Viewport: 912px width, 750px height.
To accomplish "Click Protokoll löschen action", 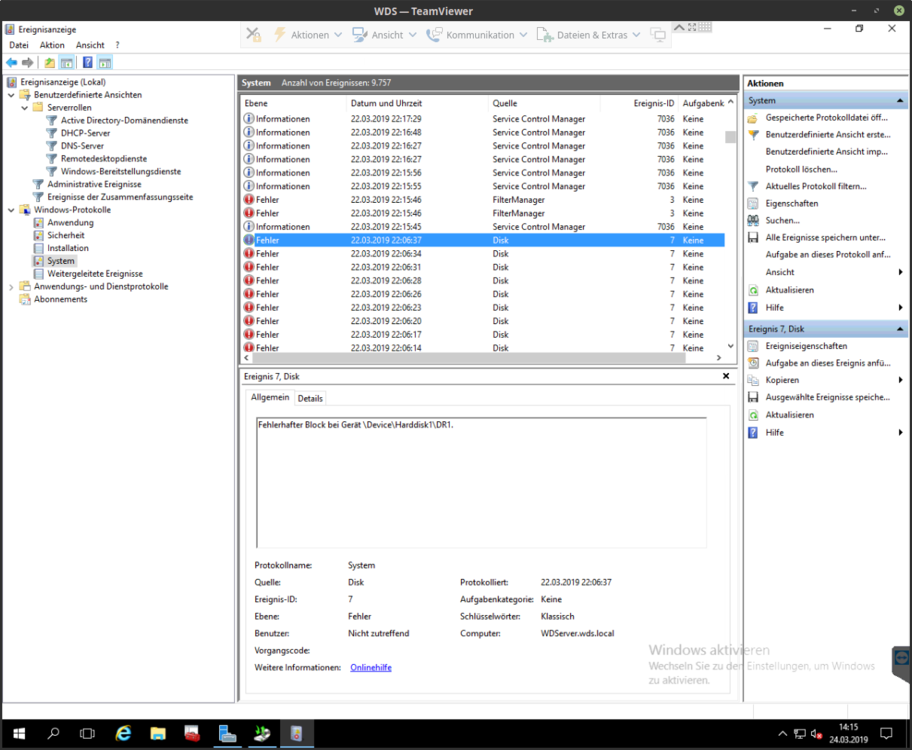I will tap(801, 169).
